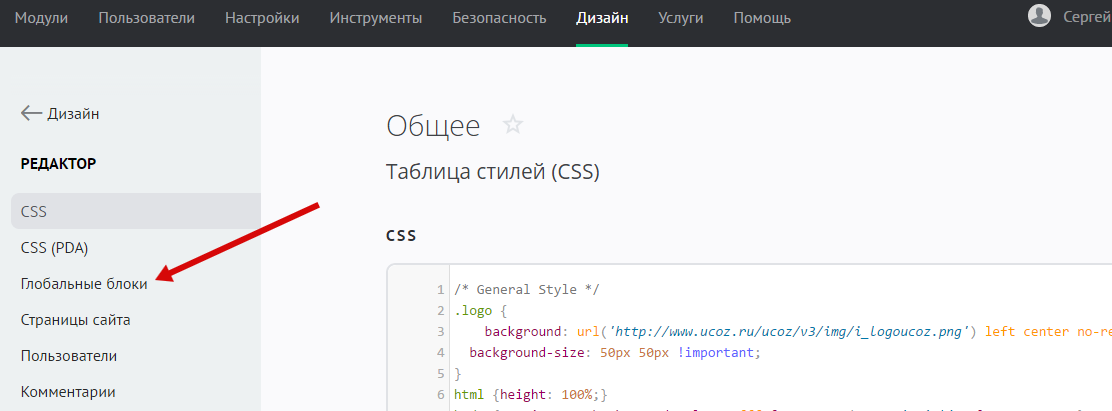Open Пользователи in the top menu bar
This screenshot has height=411, width=1112.
(146, 18)
